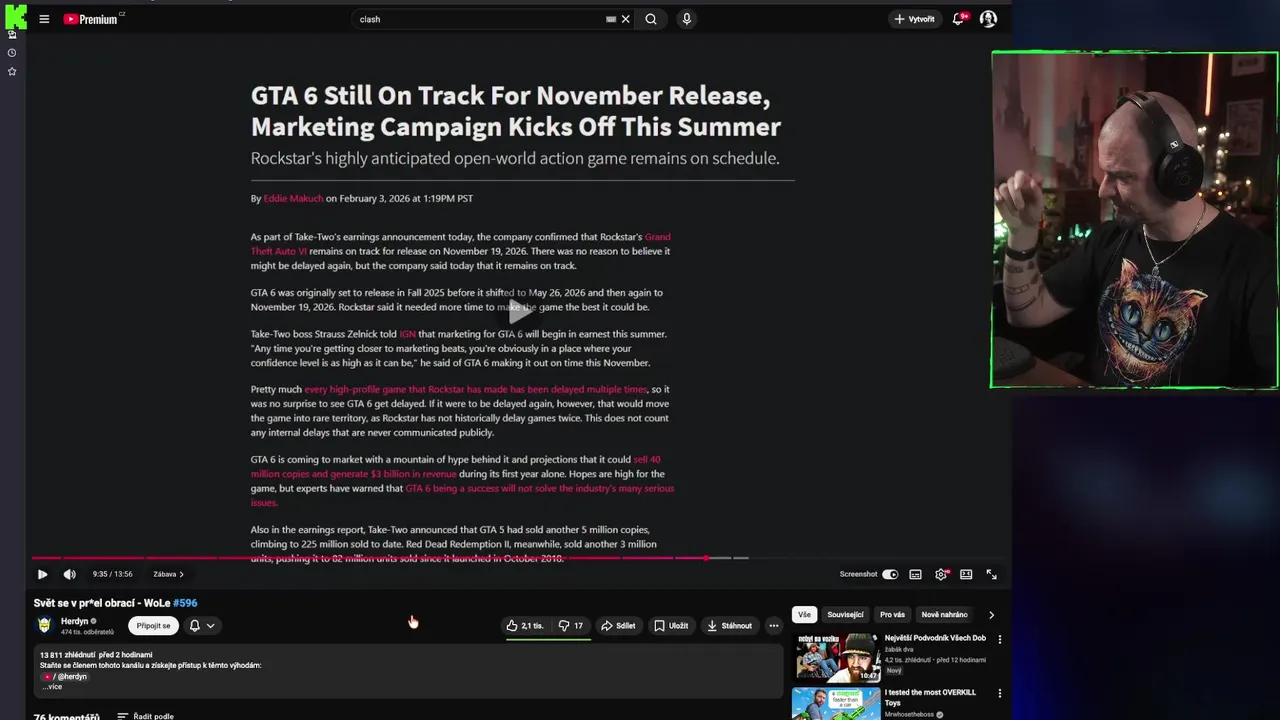1280x720 pixels.
Task: Click the Vytvořit create button
Action: click(x=914, y=19)
